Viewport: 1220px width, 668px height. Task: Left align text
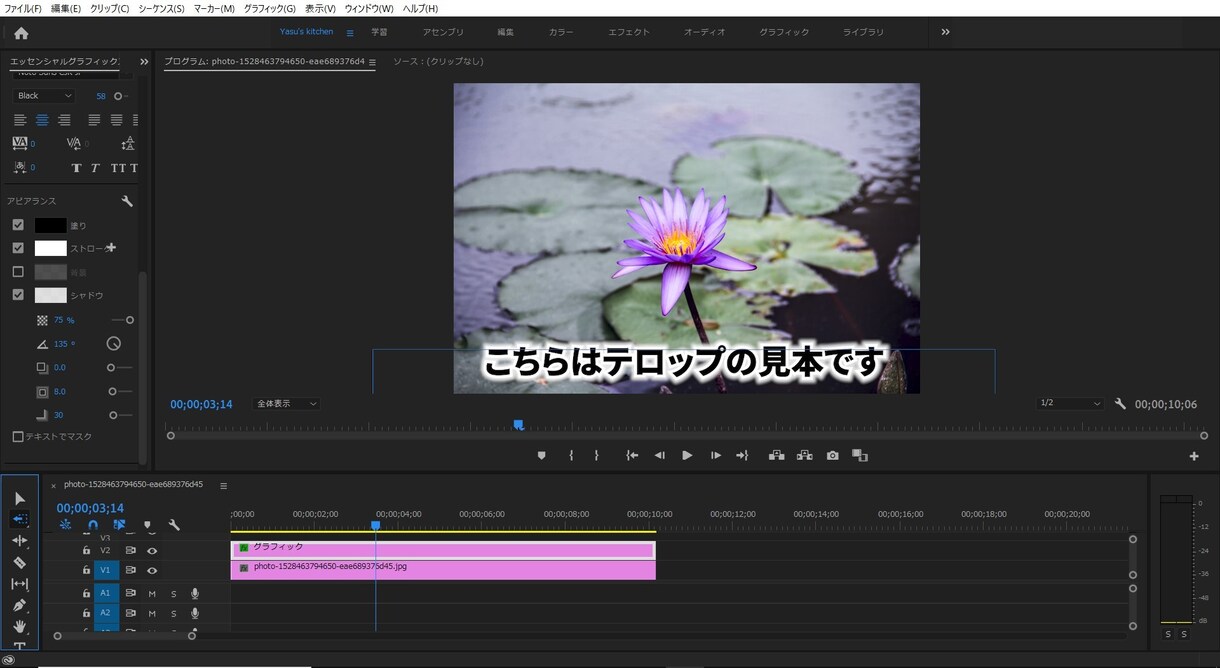(20, 120)
